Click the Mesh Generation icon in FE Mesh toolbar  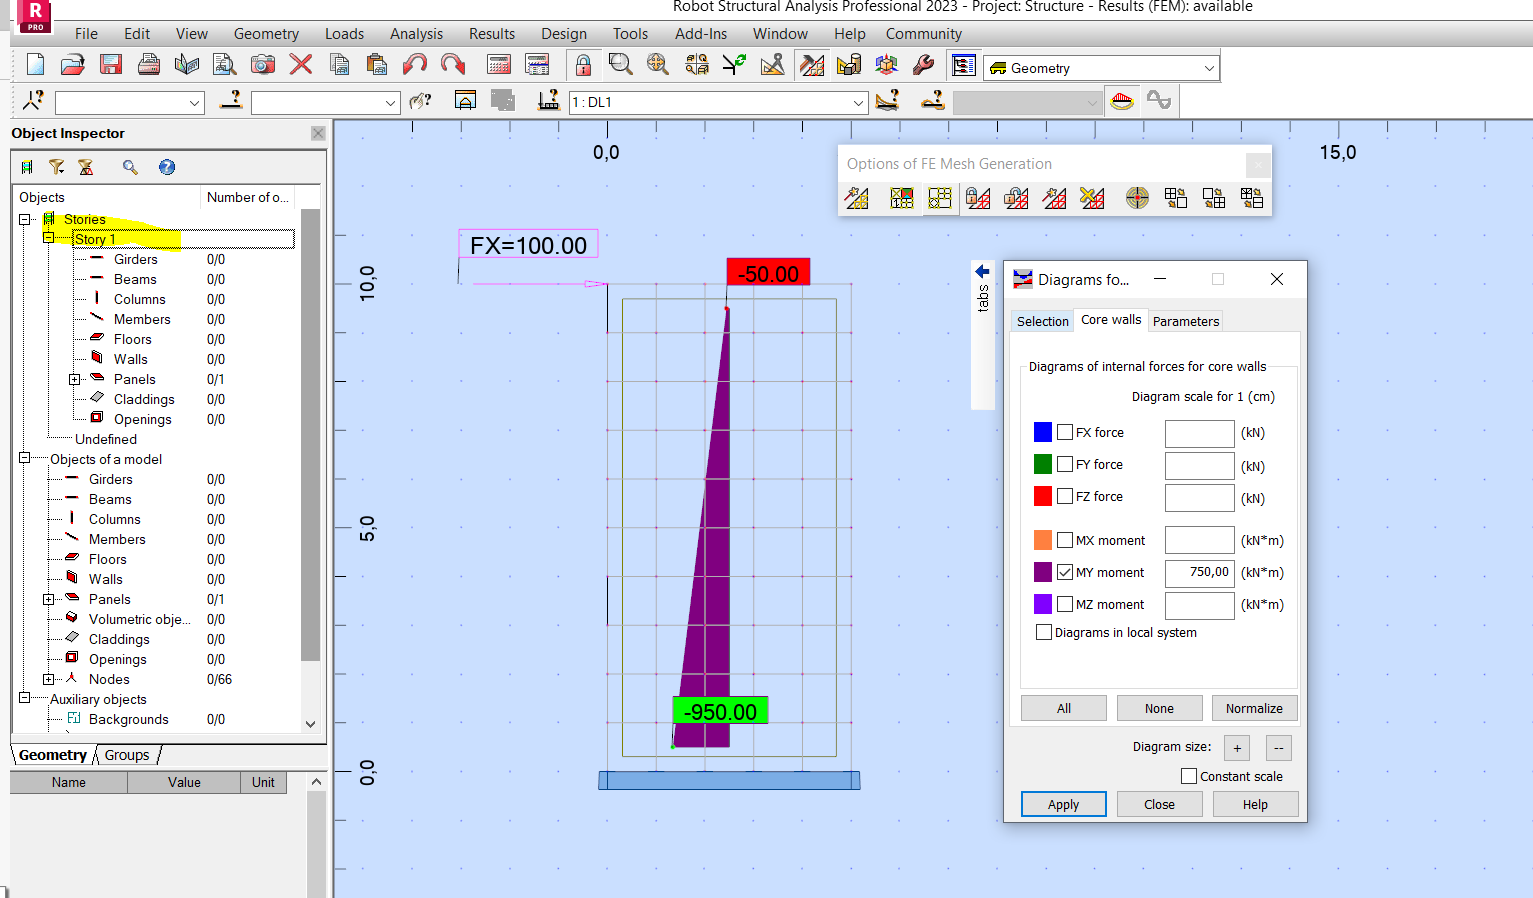[x=857, y=198]
